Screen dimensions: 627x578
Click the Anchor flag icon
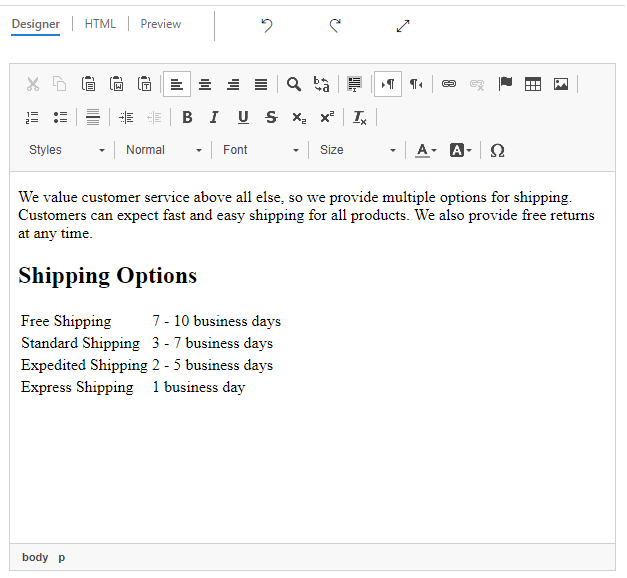[505, 84]
